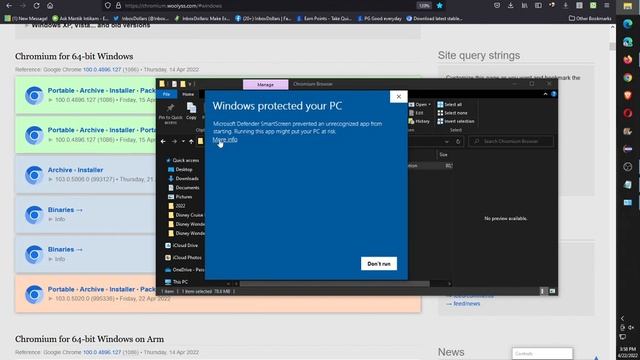Select Desktop in navigation pane
The image size is (640, 360).
180,169
